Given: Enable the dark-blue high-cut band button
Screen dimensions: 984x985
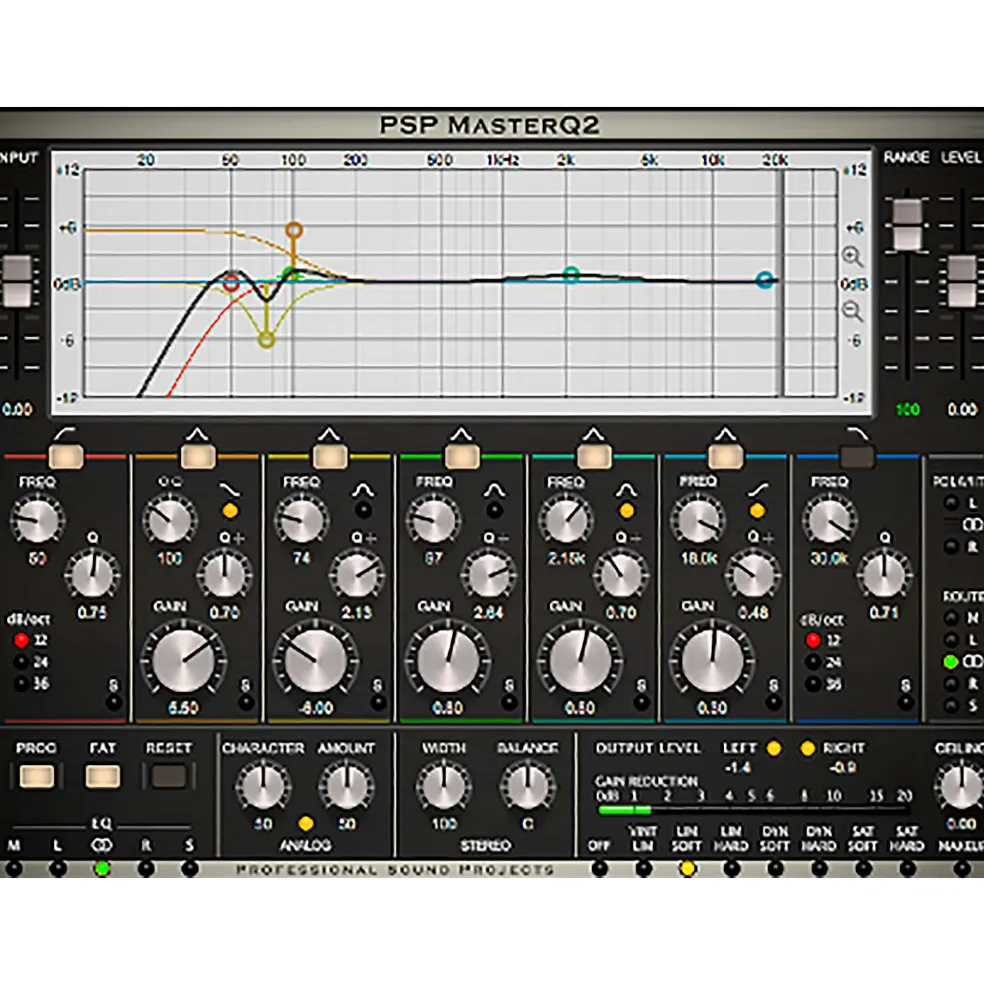Looking at the screenshot, I should pos(858,457).
